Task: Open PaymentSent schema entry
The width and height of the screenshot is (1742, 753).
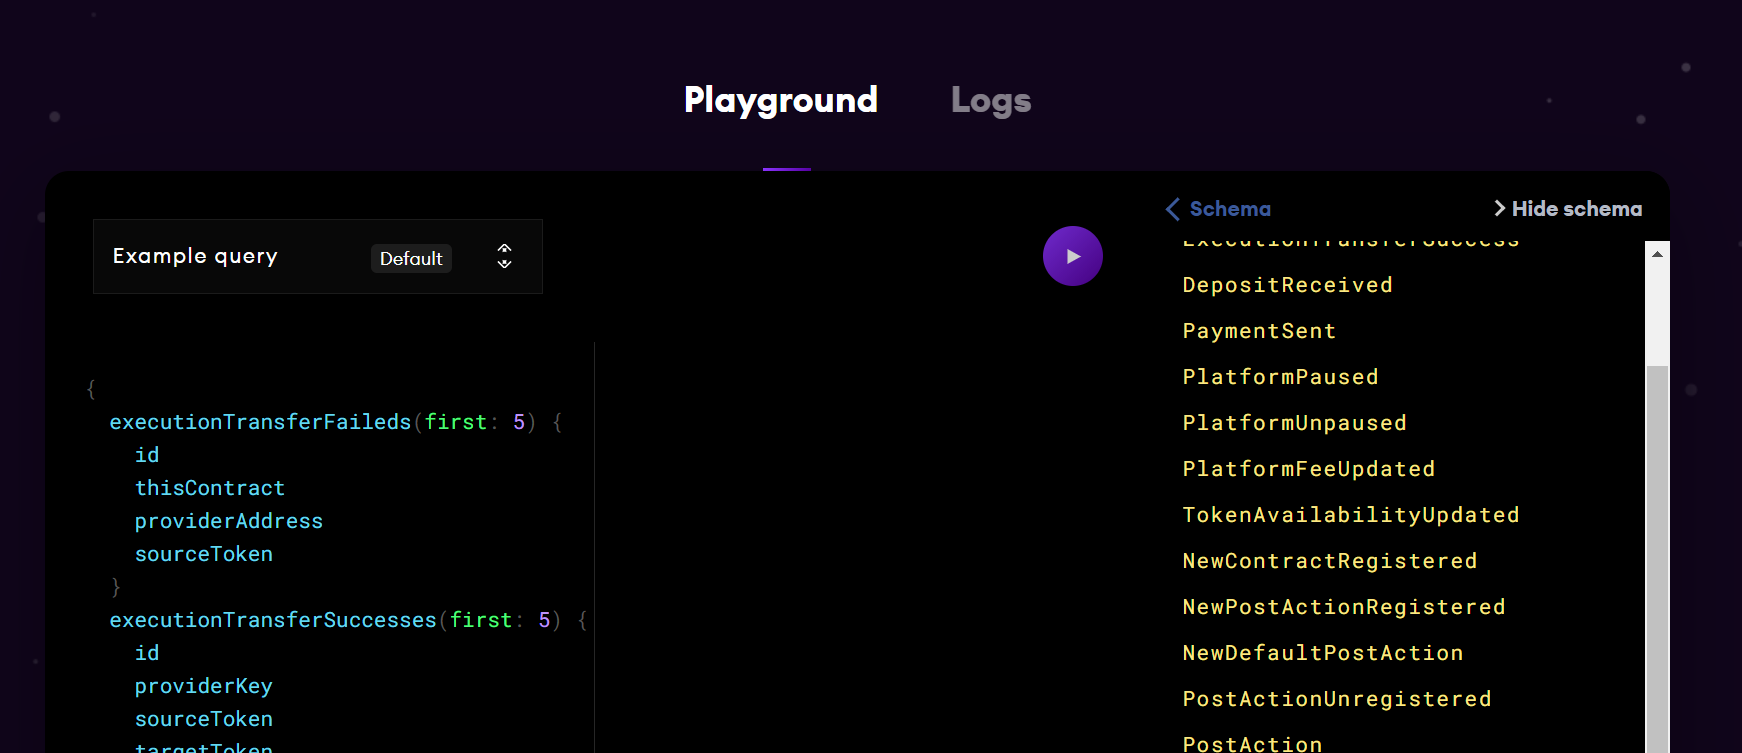Action: click(1259, 331)
